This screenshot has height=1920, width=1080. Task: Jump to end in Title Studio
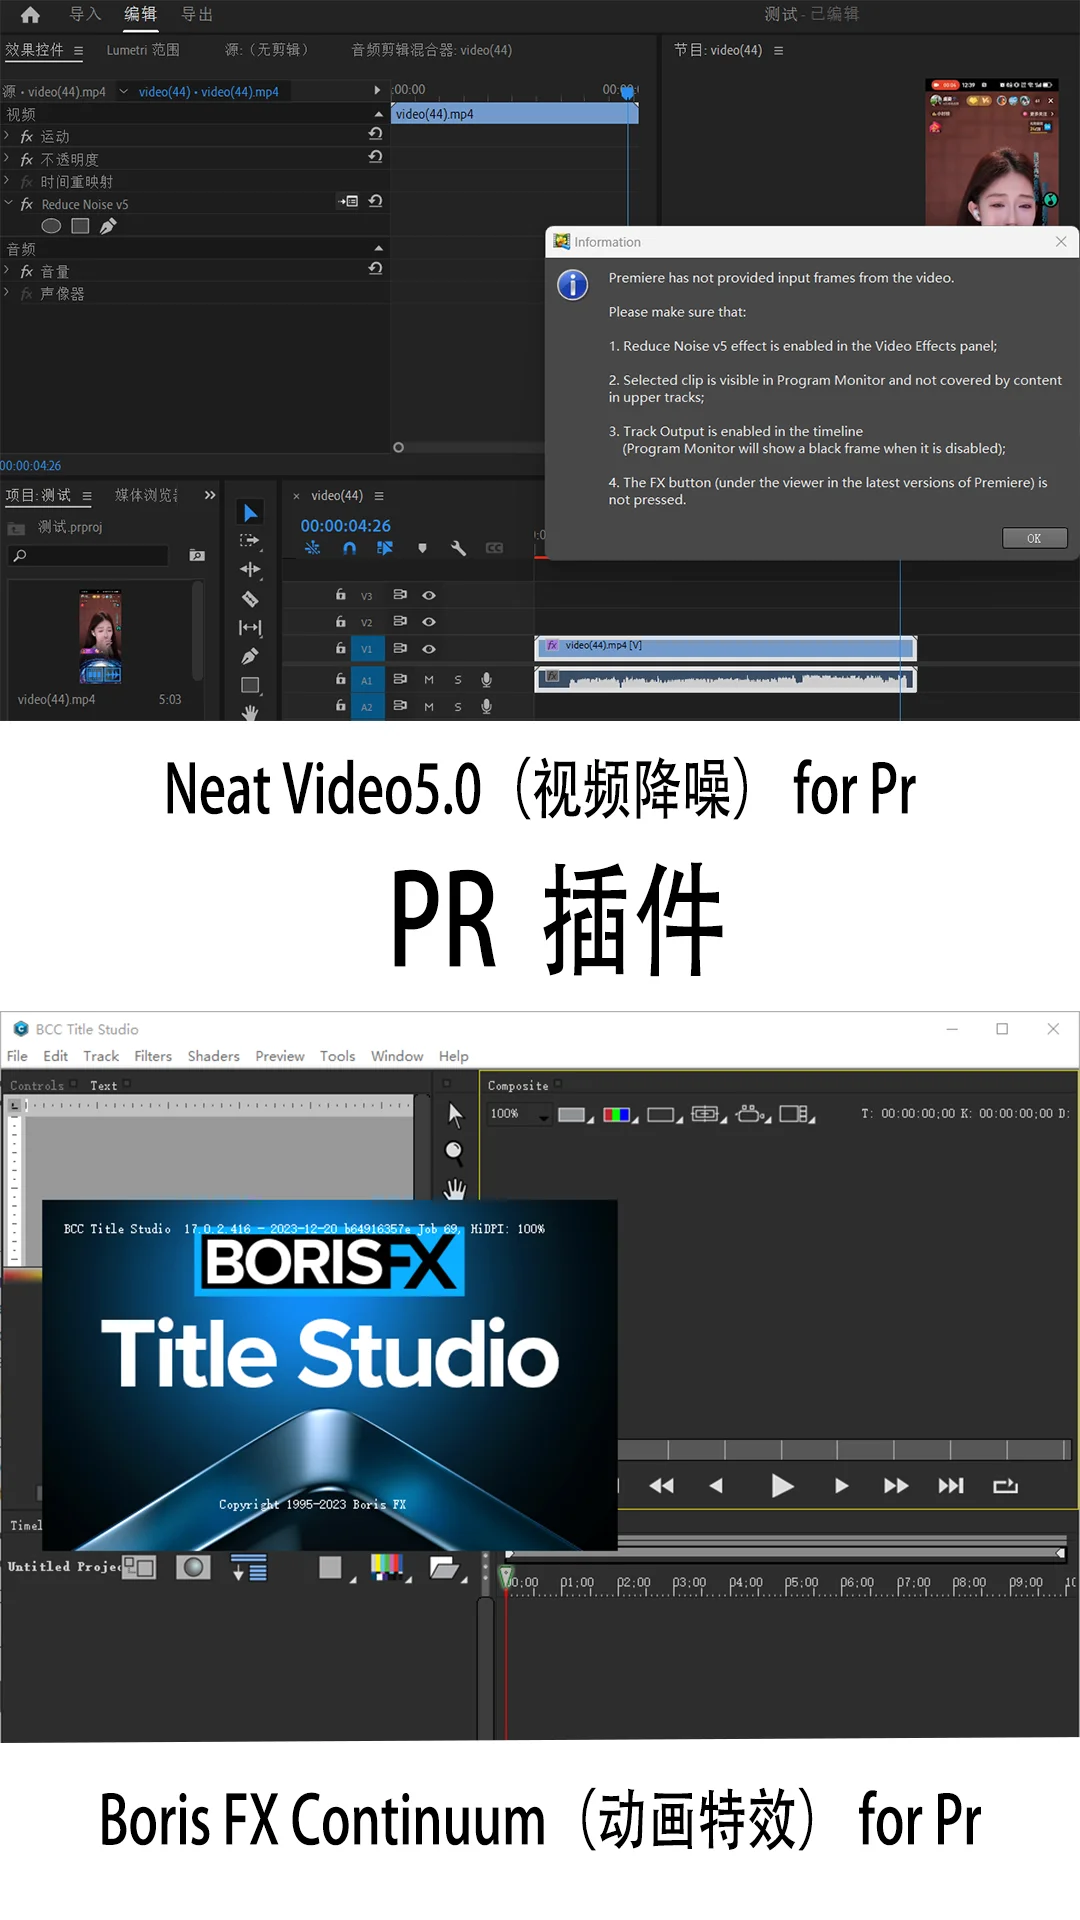click(x=950, y=1486)
